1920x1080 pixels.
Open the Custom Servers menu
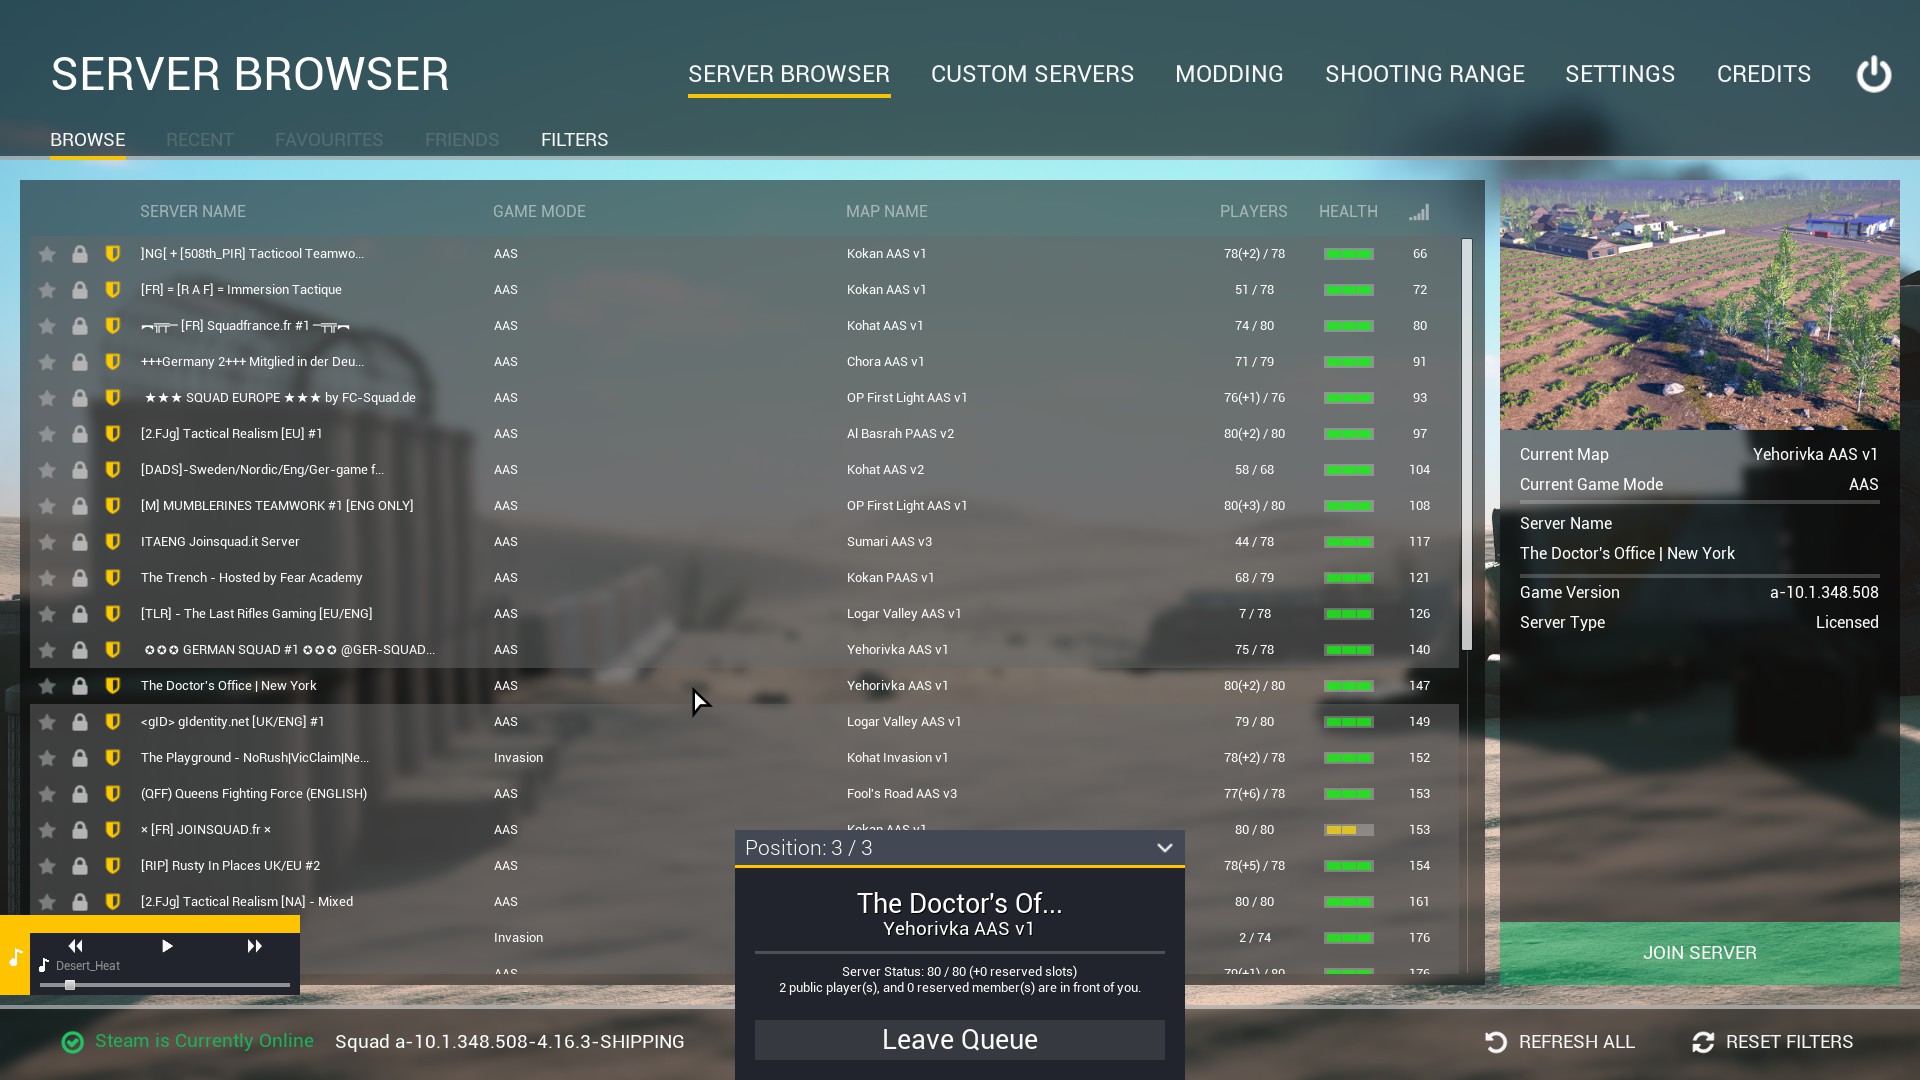(x=1032, y=74)
